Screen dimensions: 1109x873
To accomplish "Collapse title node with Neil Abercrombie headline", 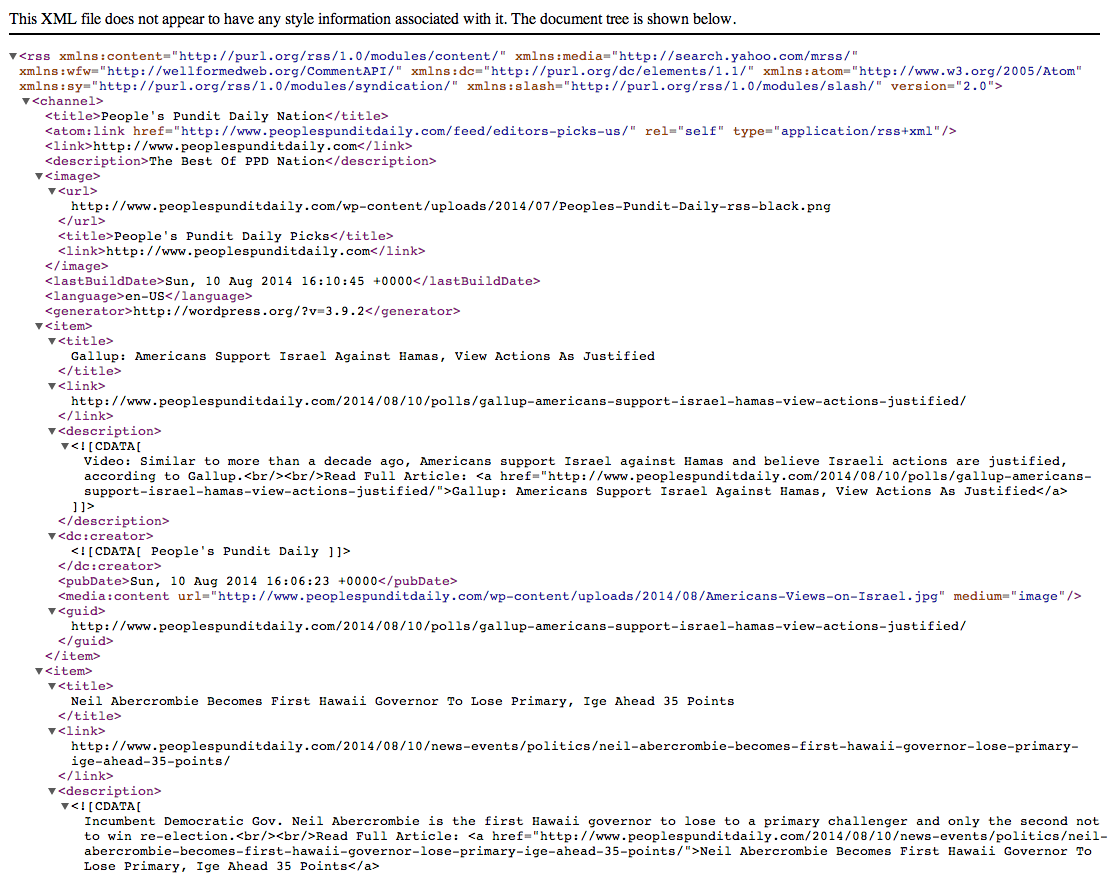I will click(x=52, y=686).
